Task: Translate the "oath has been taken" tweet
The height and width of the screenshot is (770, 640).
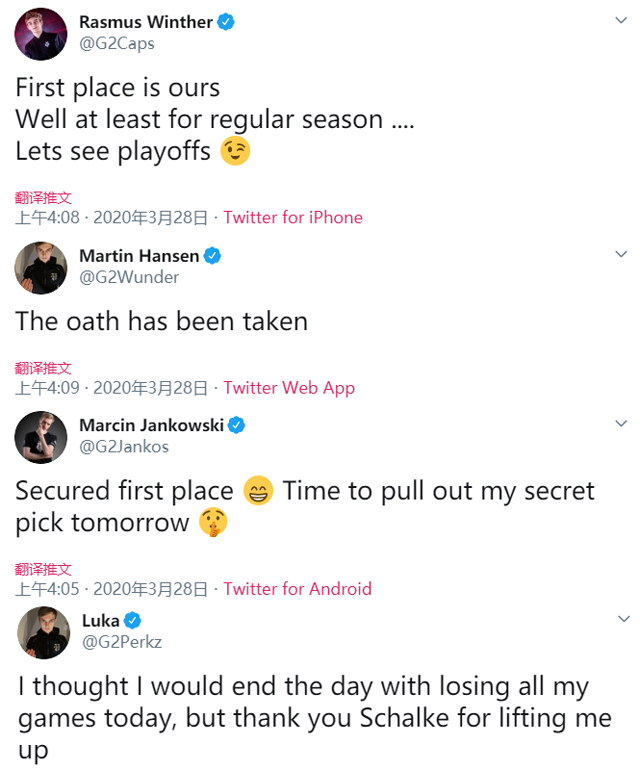Action: [43, 368]
